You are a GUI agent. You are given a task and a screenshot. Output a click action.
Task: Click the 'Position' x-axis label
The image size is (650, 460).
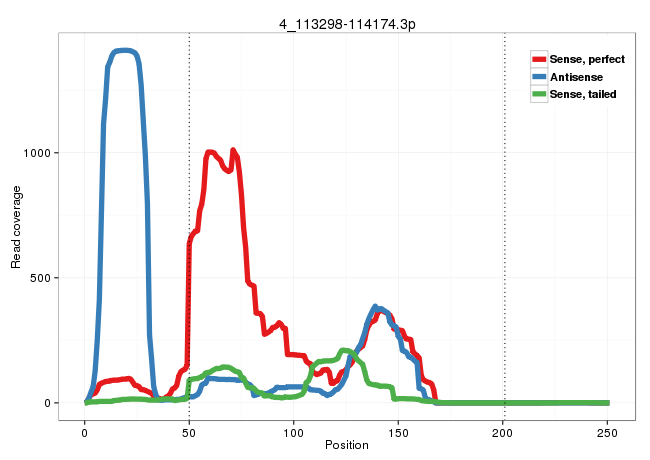pos(347,445)
